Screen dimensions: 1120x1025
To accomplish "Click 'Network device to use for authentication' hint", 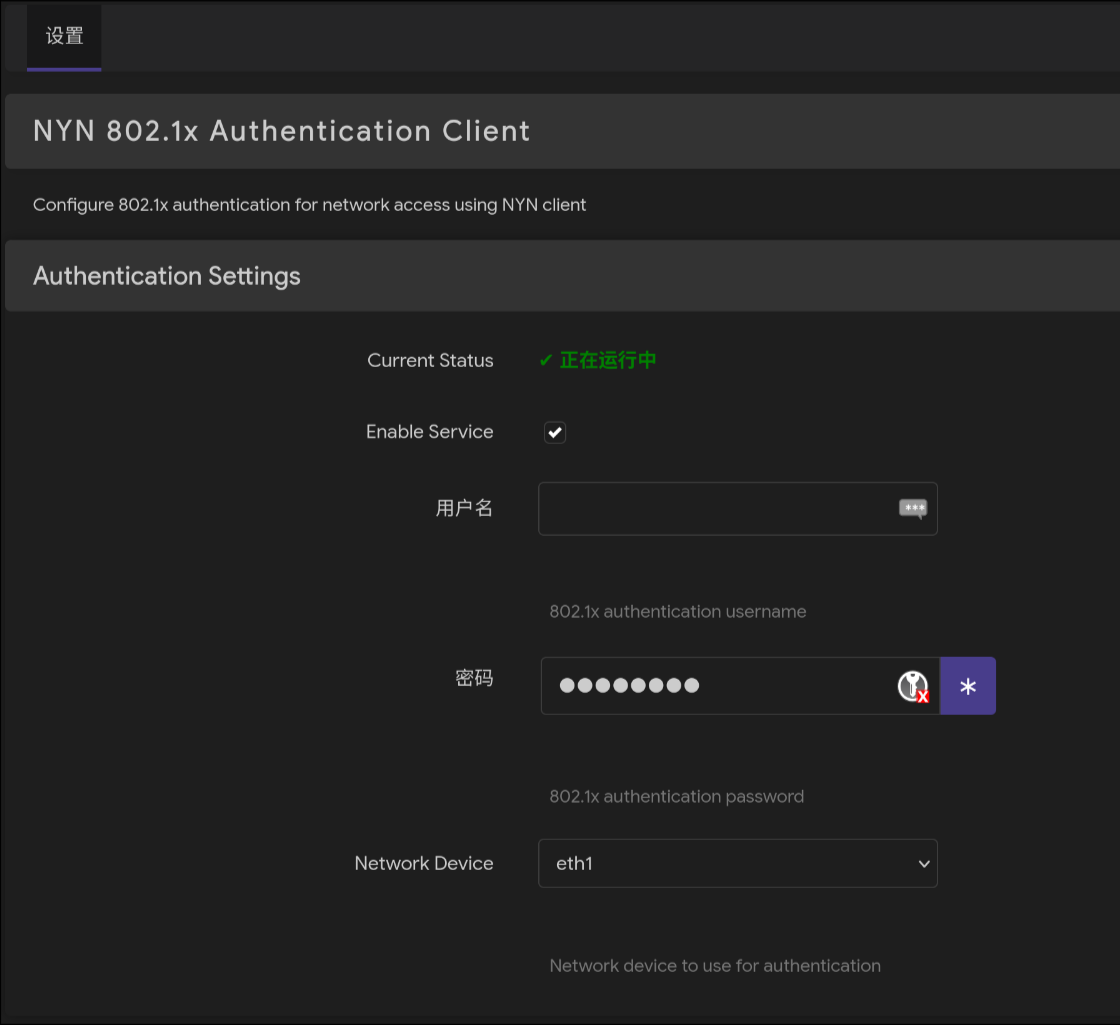I will 715,966.
